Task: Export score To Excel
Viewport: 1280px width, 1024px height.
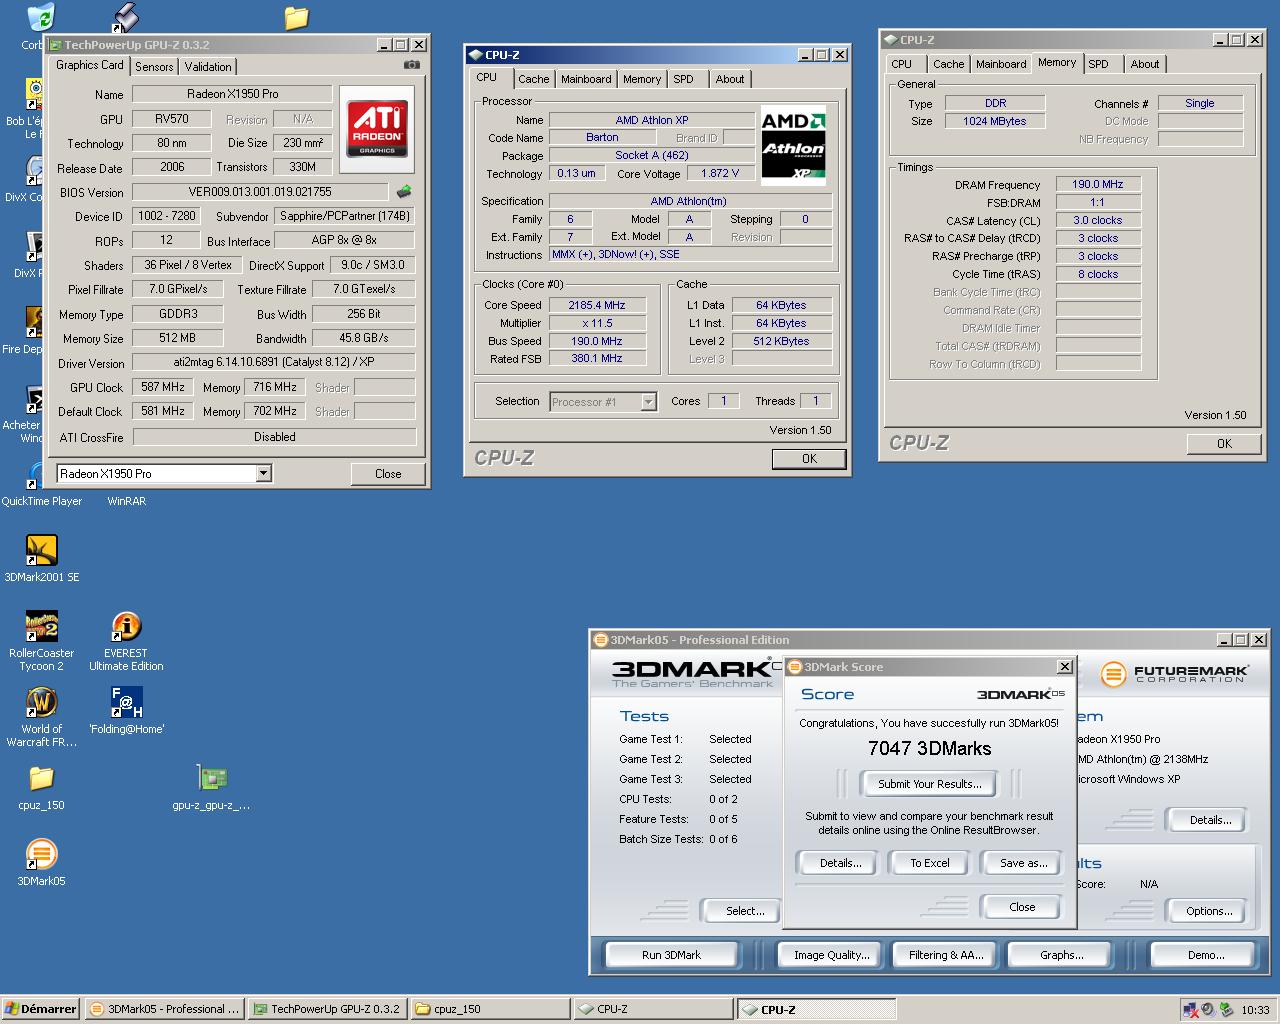Action: (930, 863)
